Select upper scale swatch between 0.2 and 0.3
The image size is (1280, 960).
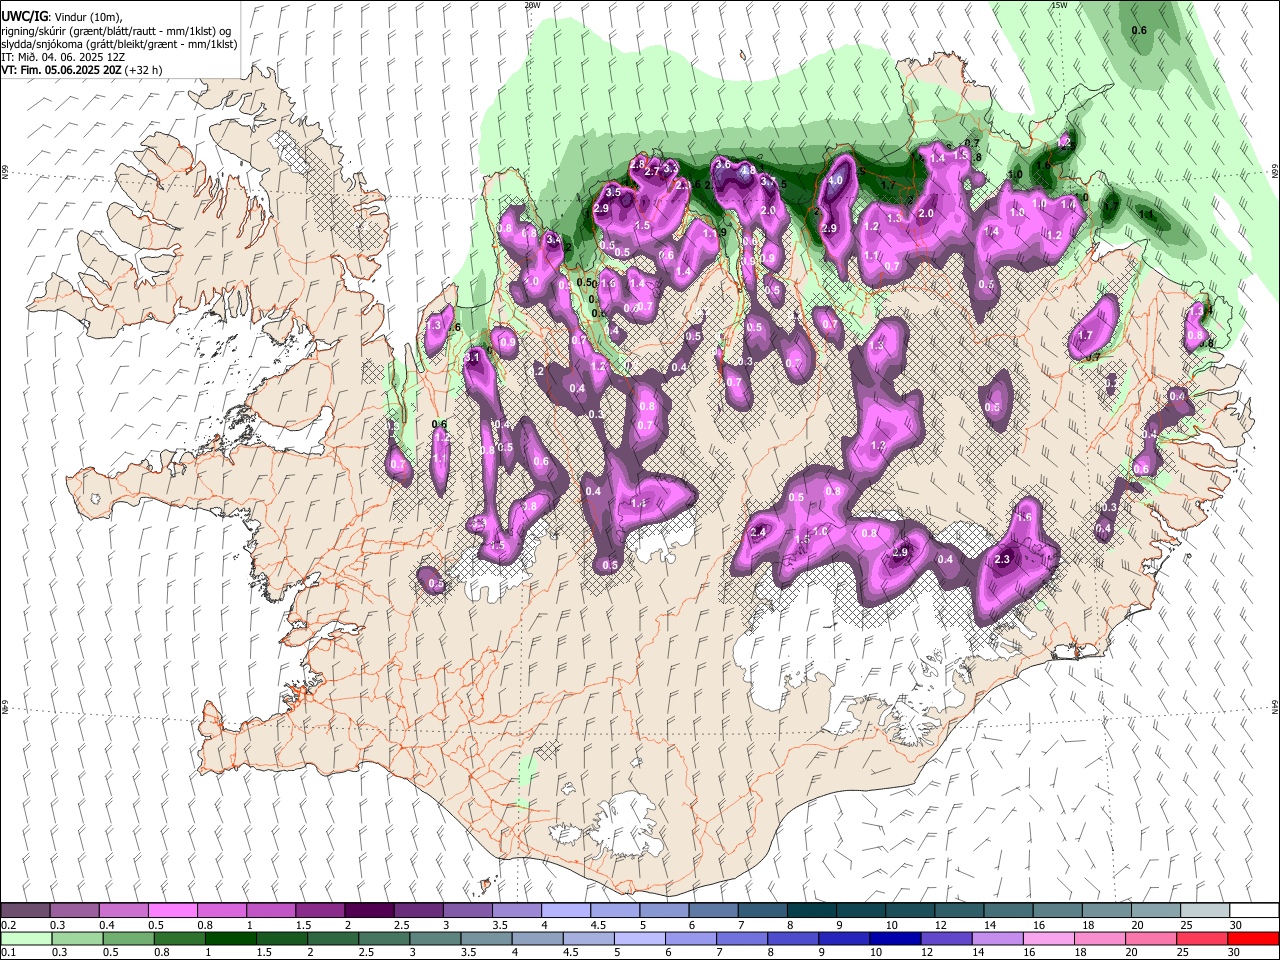(25, 910)
